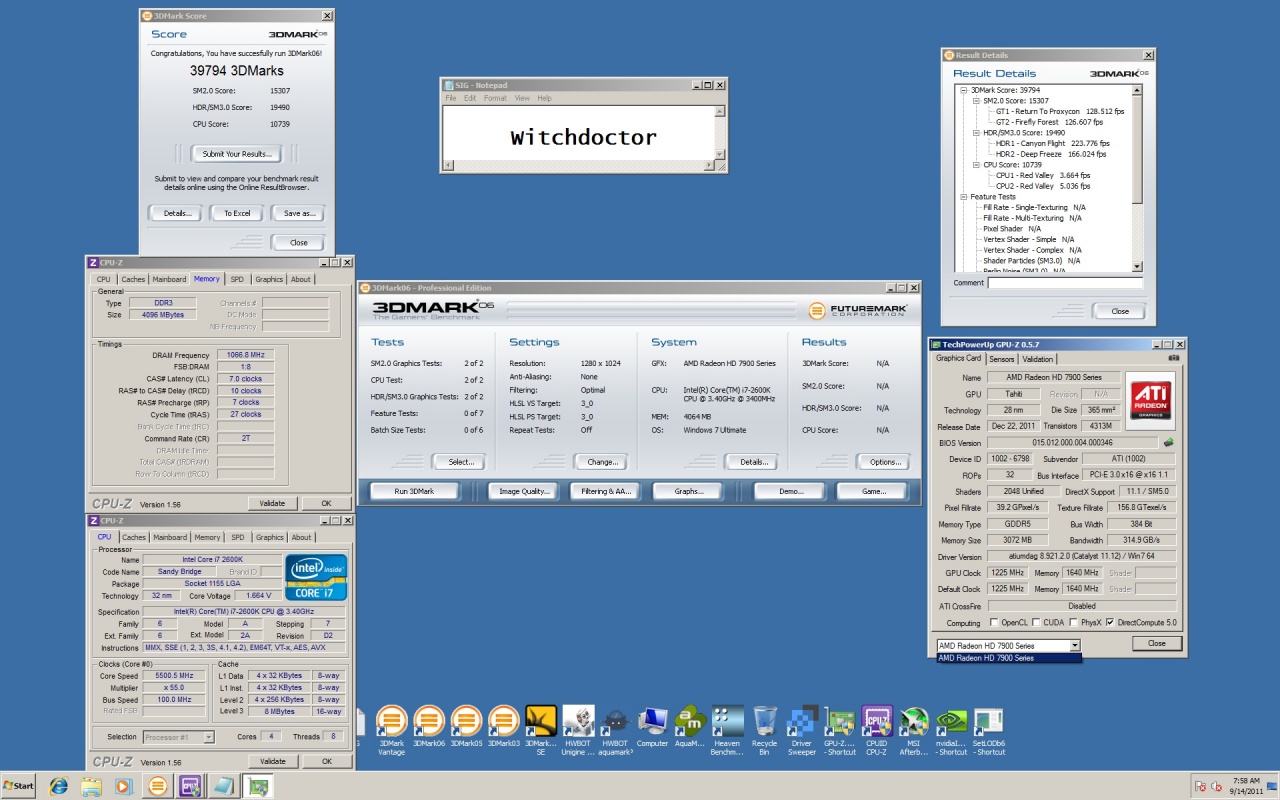Screen dimensions: 1280x800
Task: Open the Recycle Bin on the desktop
Action: [765, 721]
